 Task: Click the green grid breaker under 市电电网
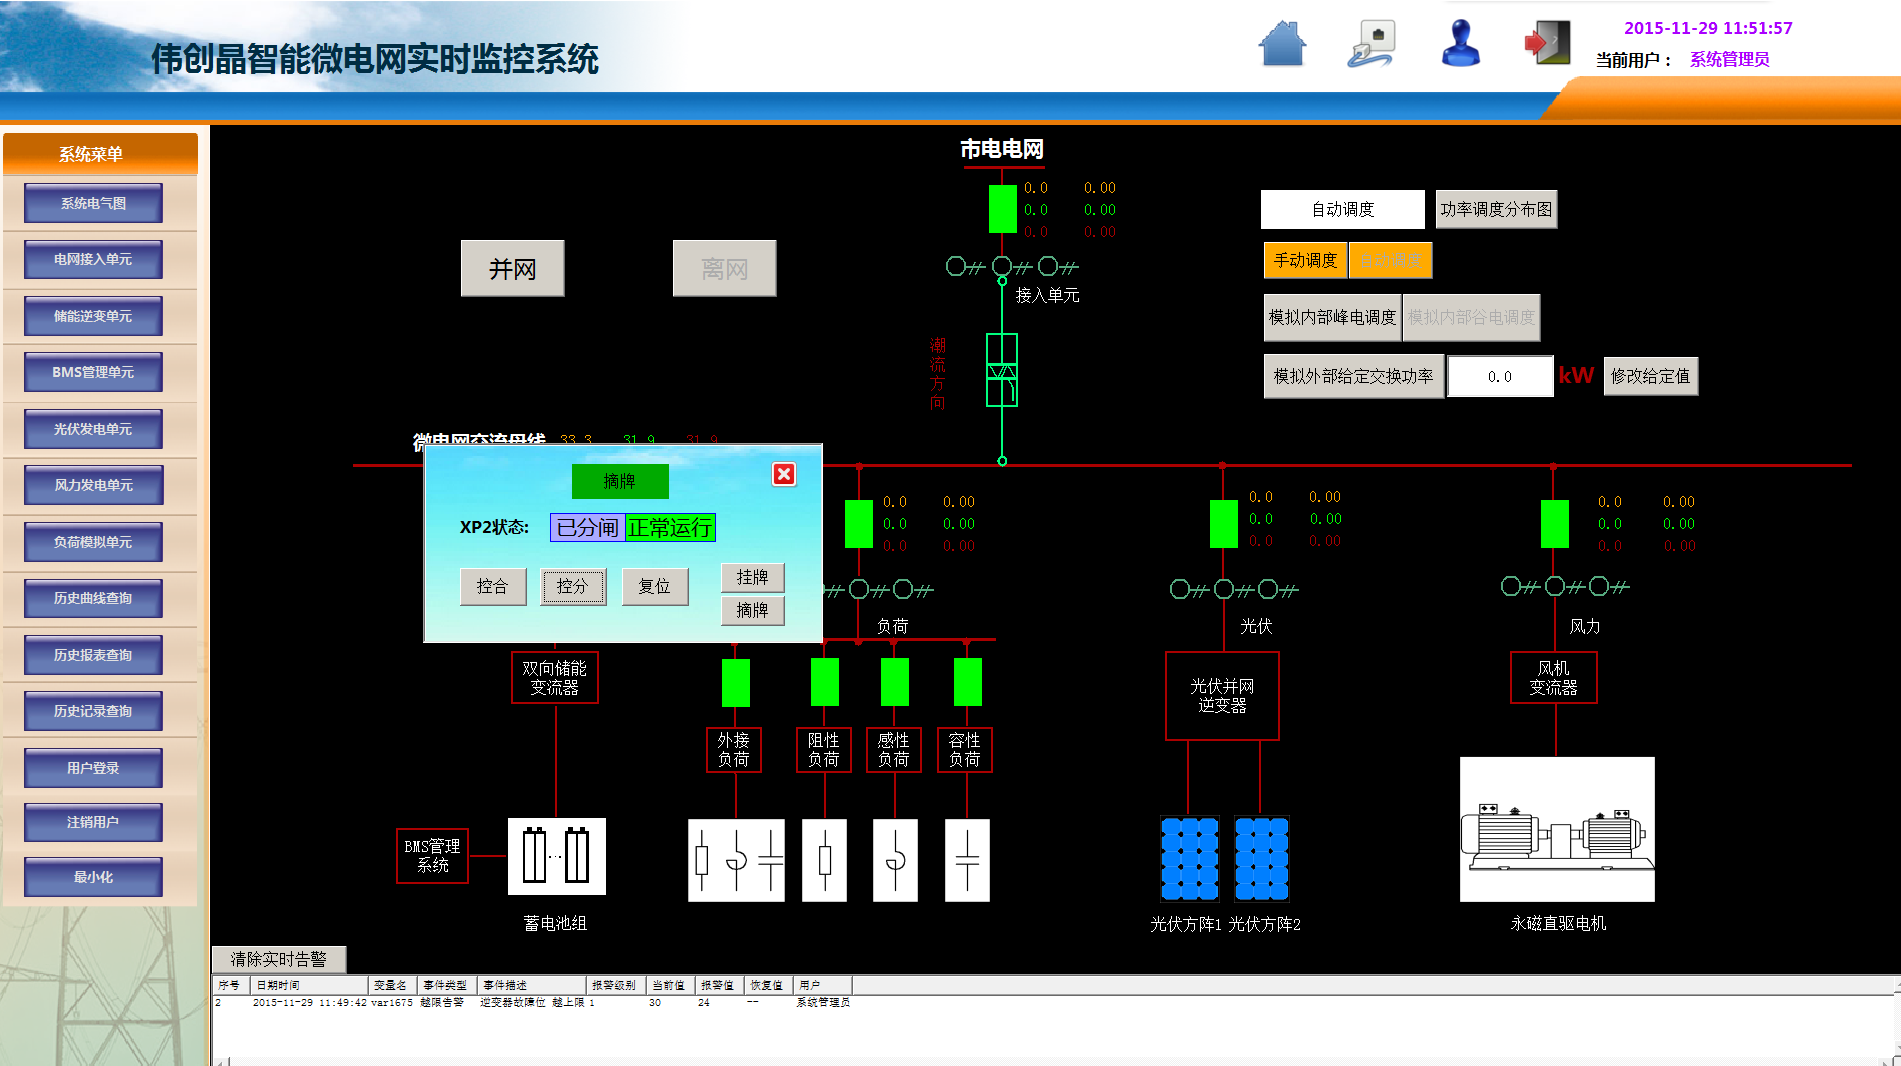(1002, 209)
